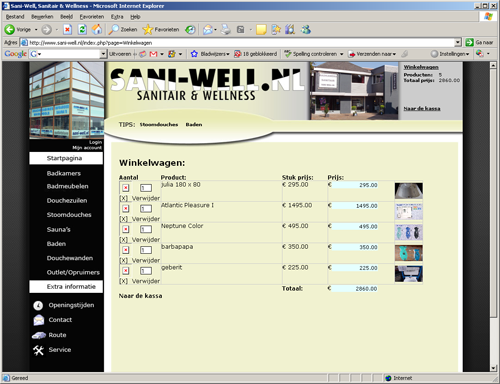Click the Stop loading icon

click(x=68, y=30)
